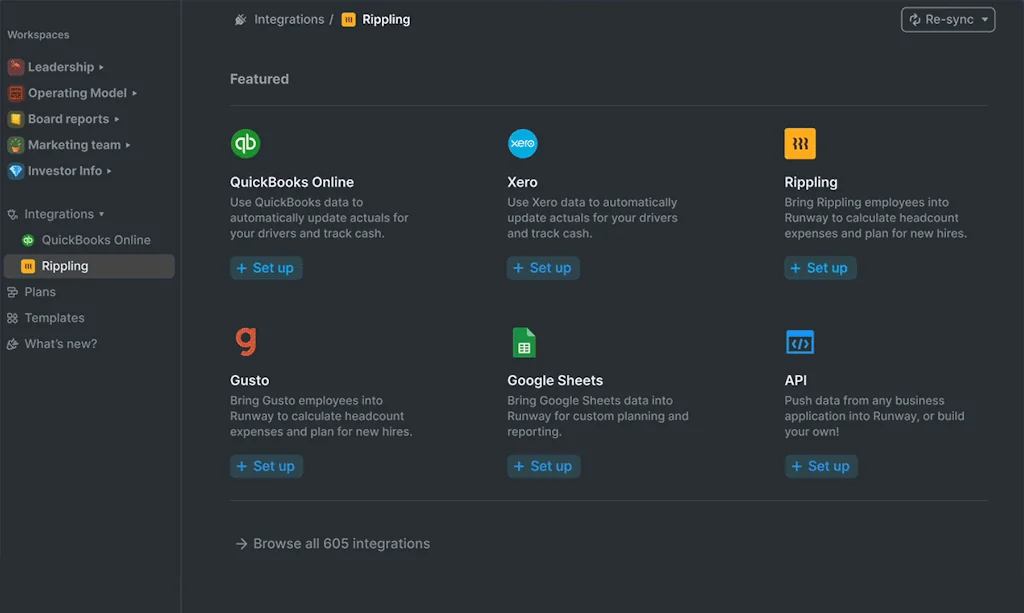Click the API code icon
The width and height of the screenshot is (1024, 613).
pyautogui.click(x=800, y=342)
